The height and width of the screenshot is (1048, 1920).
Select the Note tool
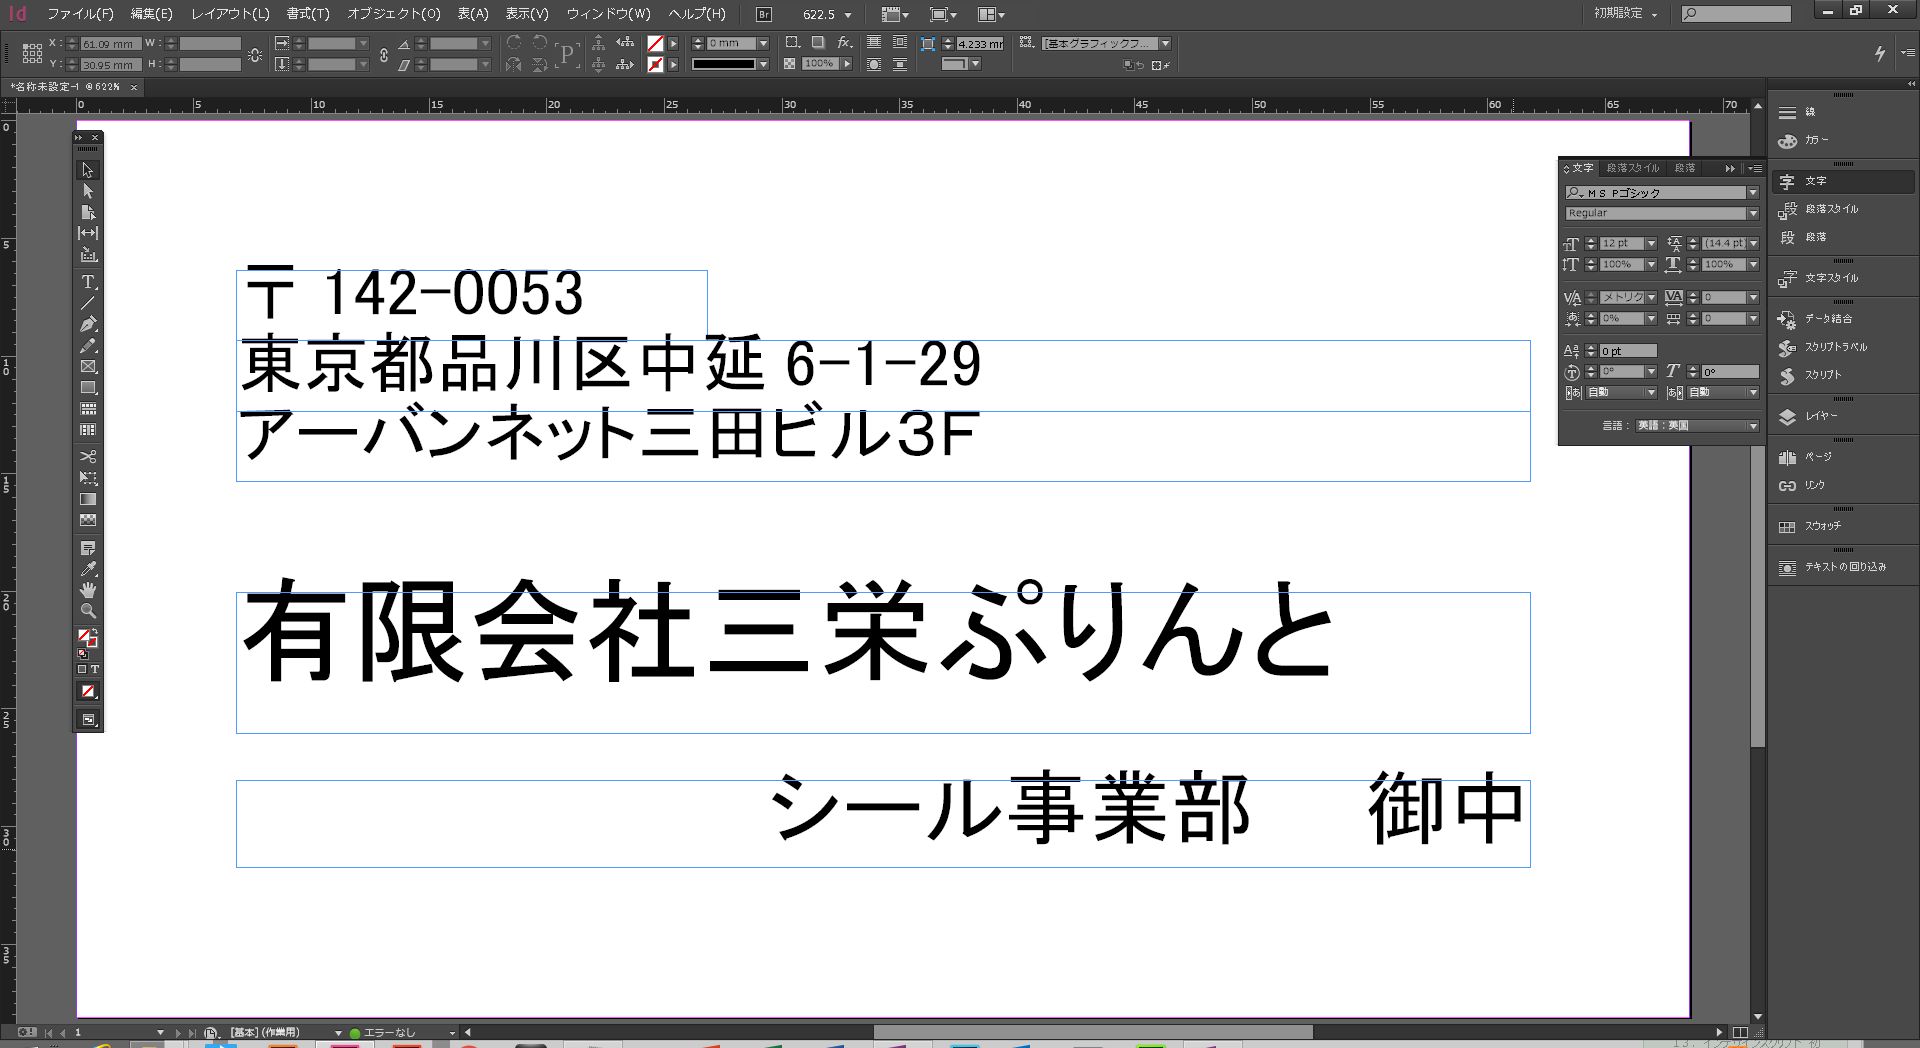[88, 548]
